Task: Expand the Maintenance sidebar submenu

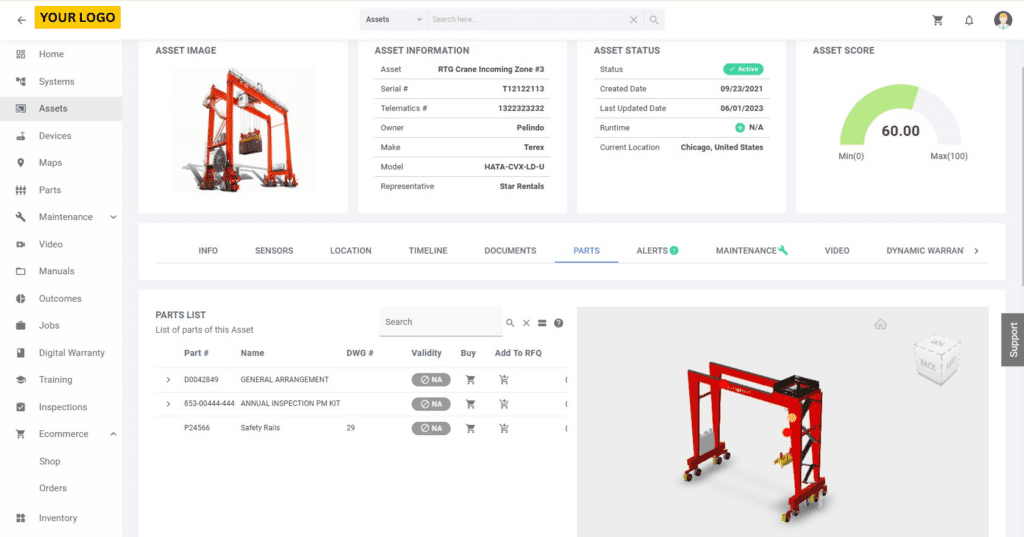Action: click(113, 217)
